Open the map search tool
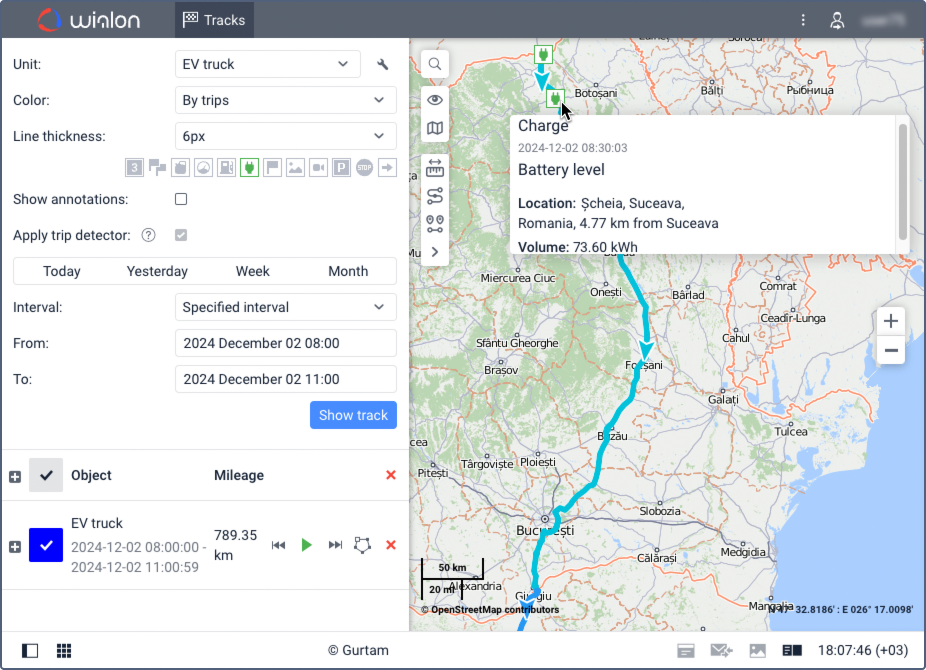 coord(435,63)
